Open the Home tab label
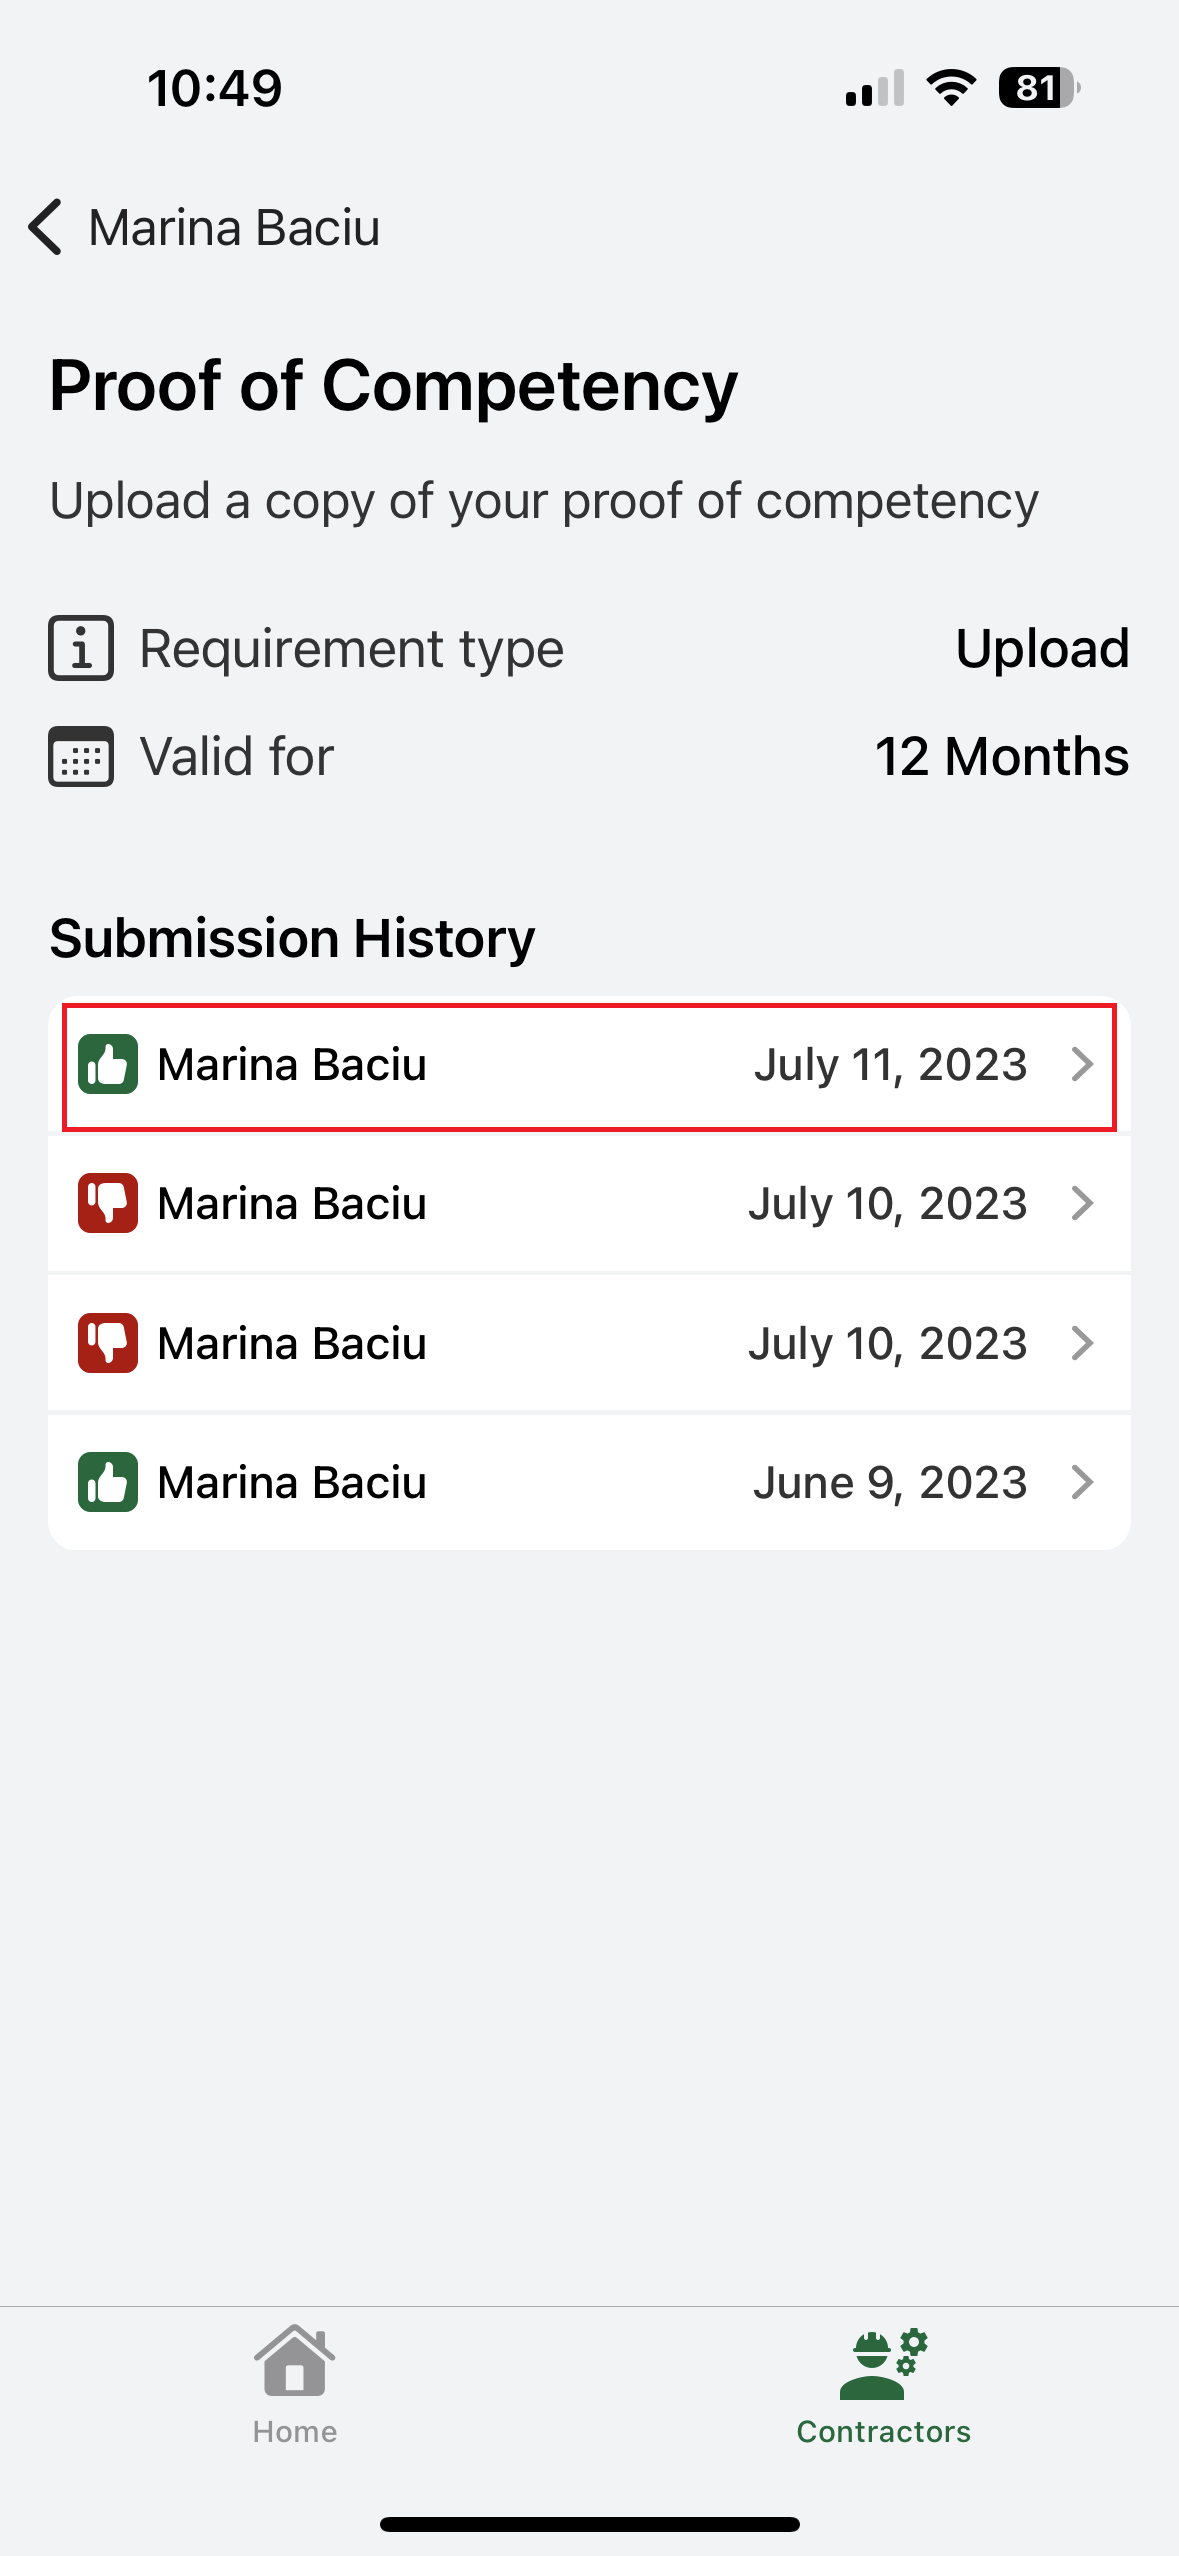 294,2431
